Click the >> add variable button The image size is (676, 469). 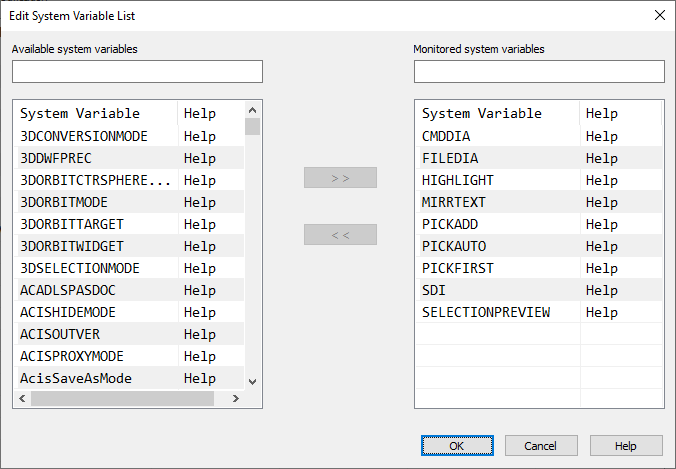pyautogui.click(x=340, y=178)
